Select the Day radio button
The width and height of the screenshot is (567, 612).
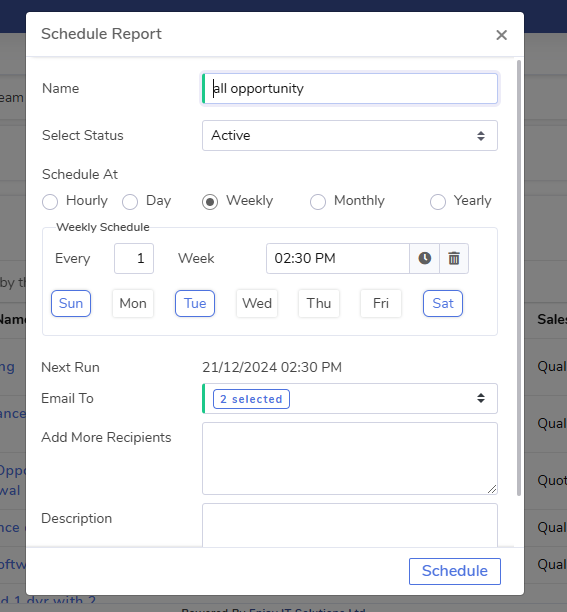point(130,202)
